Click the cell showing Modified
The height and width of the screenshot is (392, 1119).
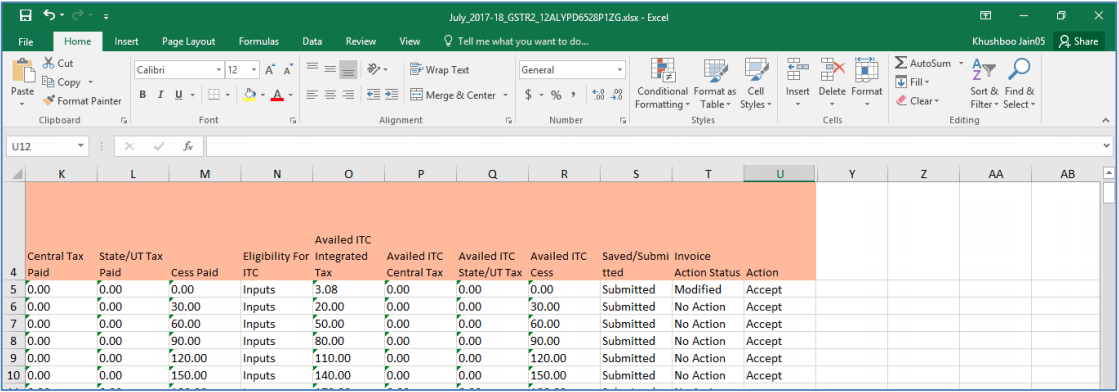(x=708, y=289)
